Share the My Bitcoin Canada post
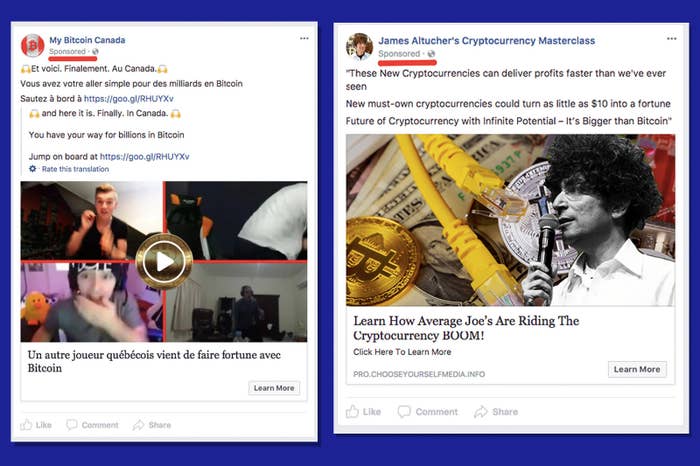 click(152, 425)
